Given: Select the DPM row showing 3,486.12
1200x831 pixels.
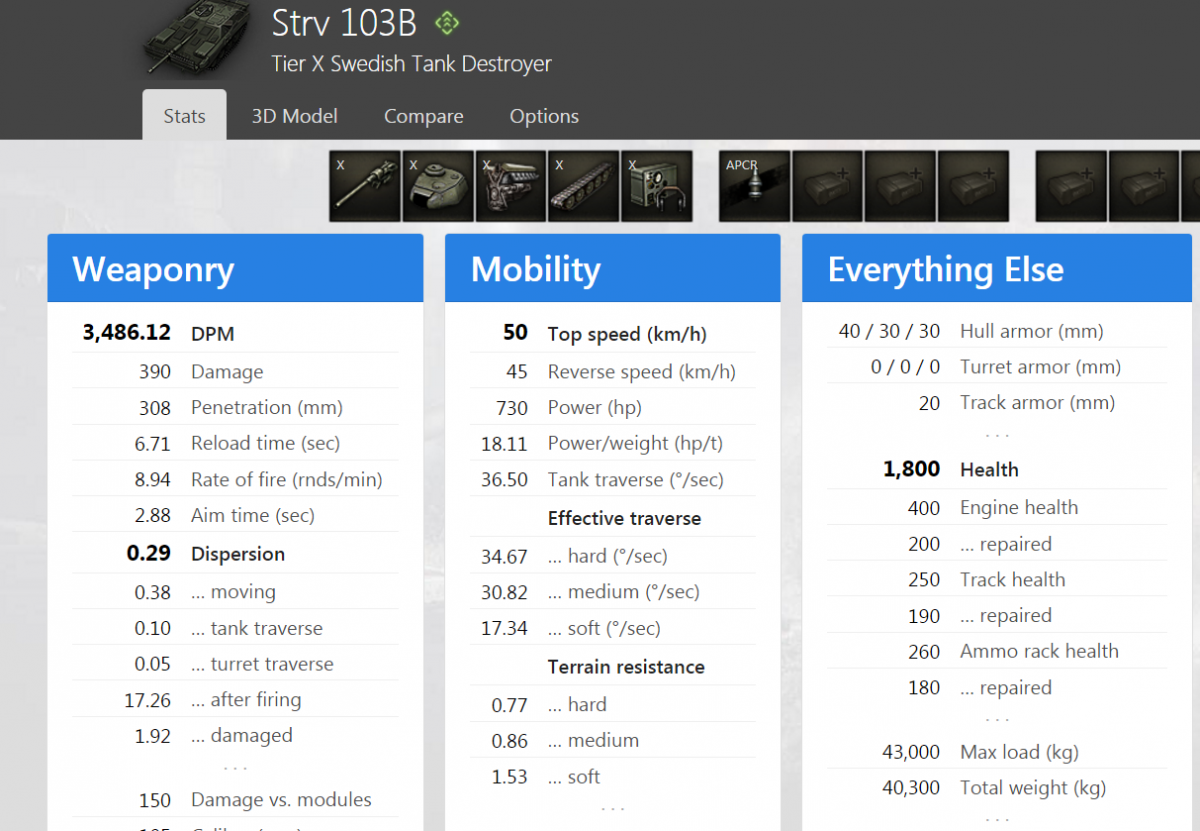Looking at the screenshot, I should (235, 334).
